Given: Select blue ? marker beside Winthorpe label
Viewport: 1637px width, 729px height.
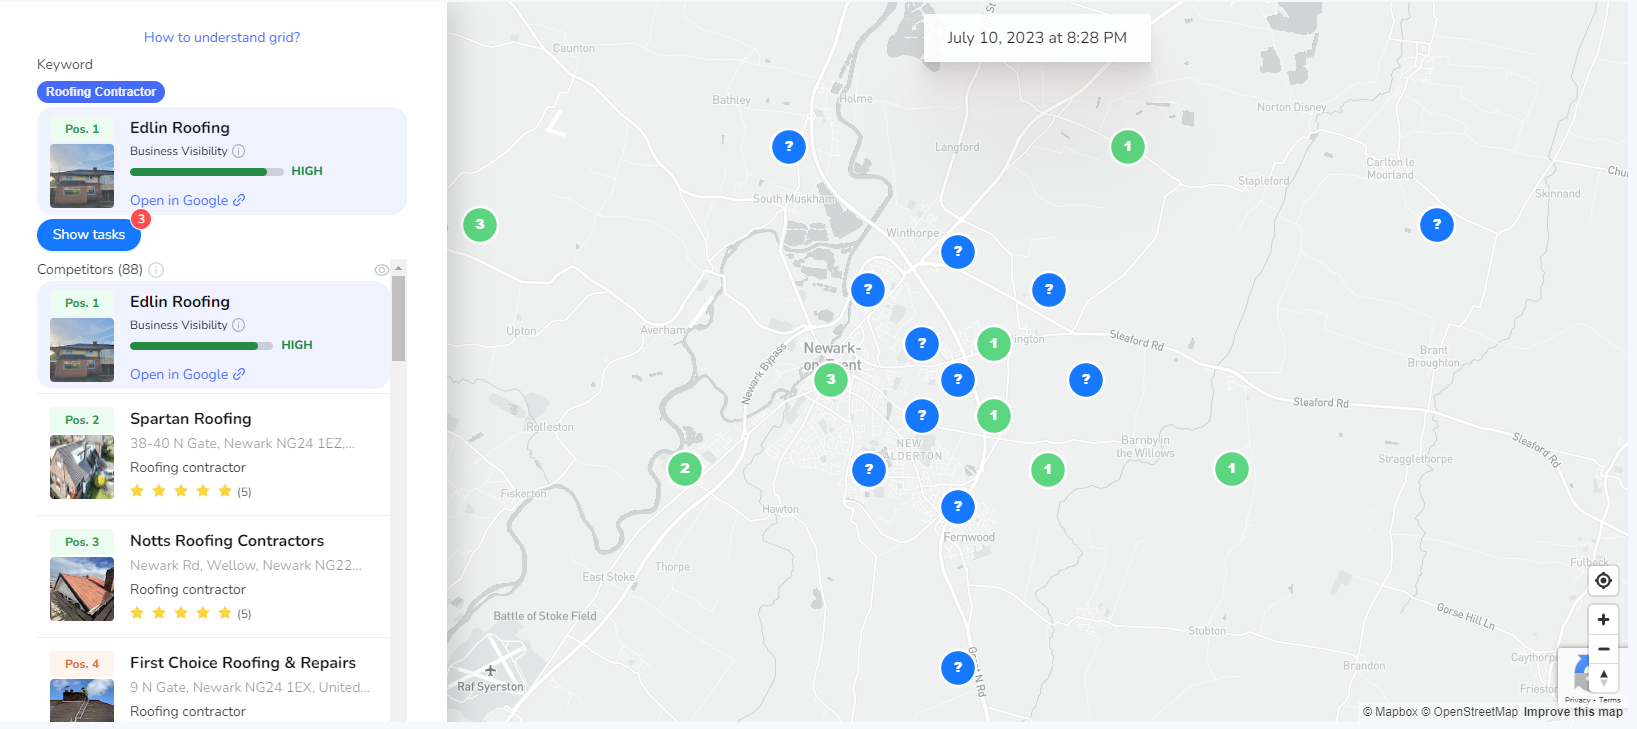Looking at the screenshot, I should coord(958,252).
